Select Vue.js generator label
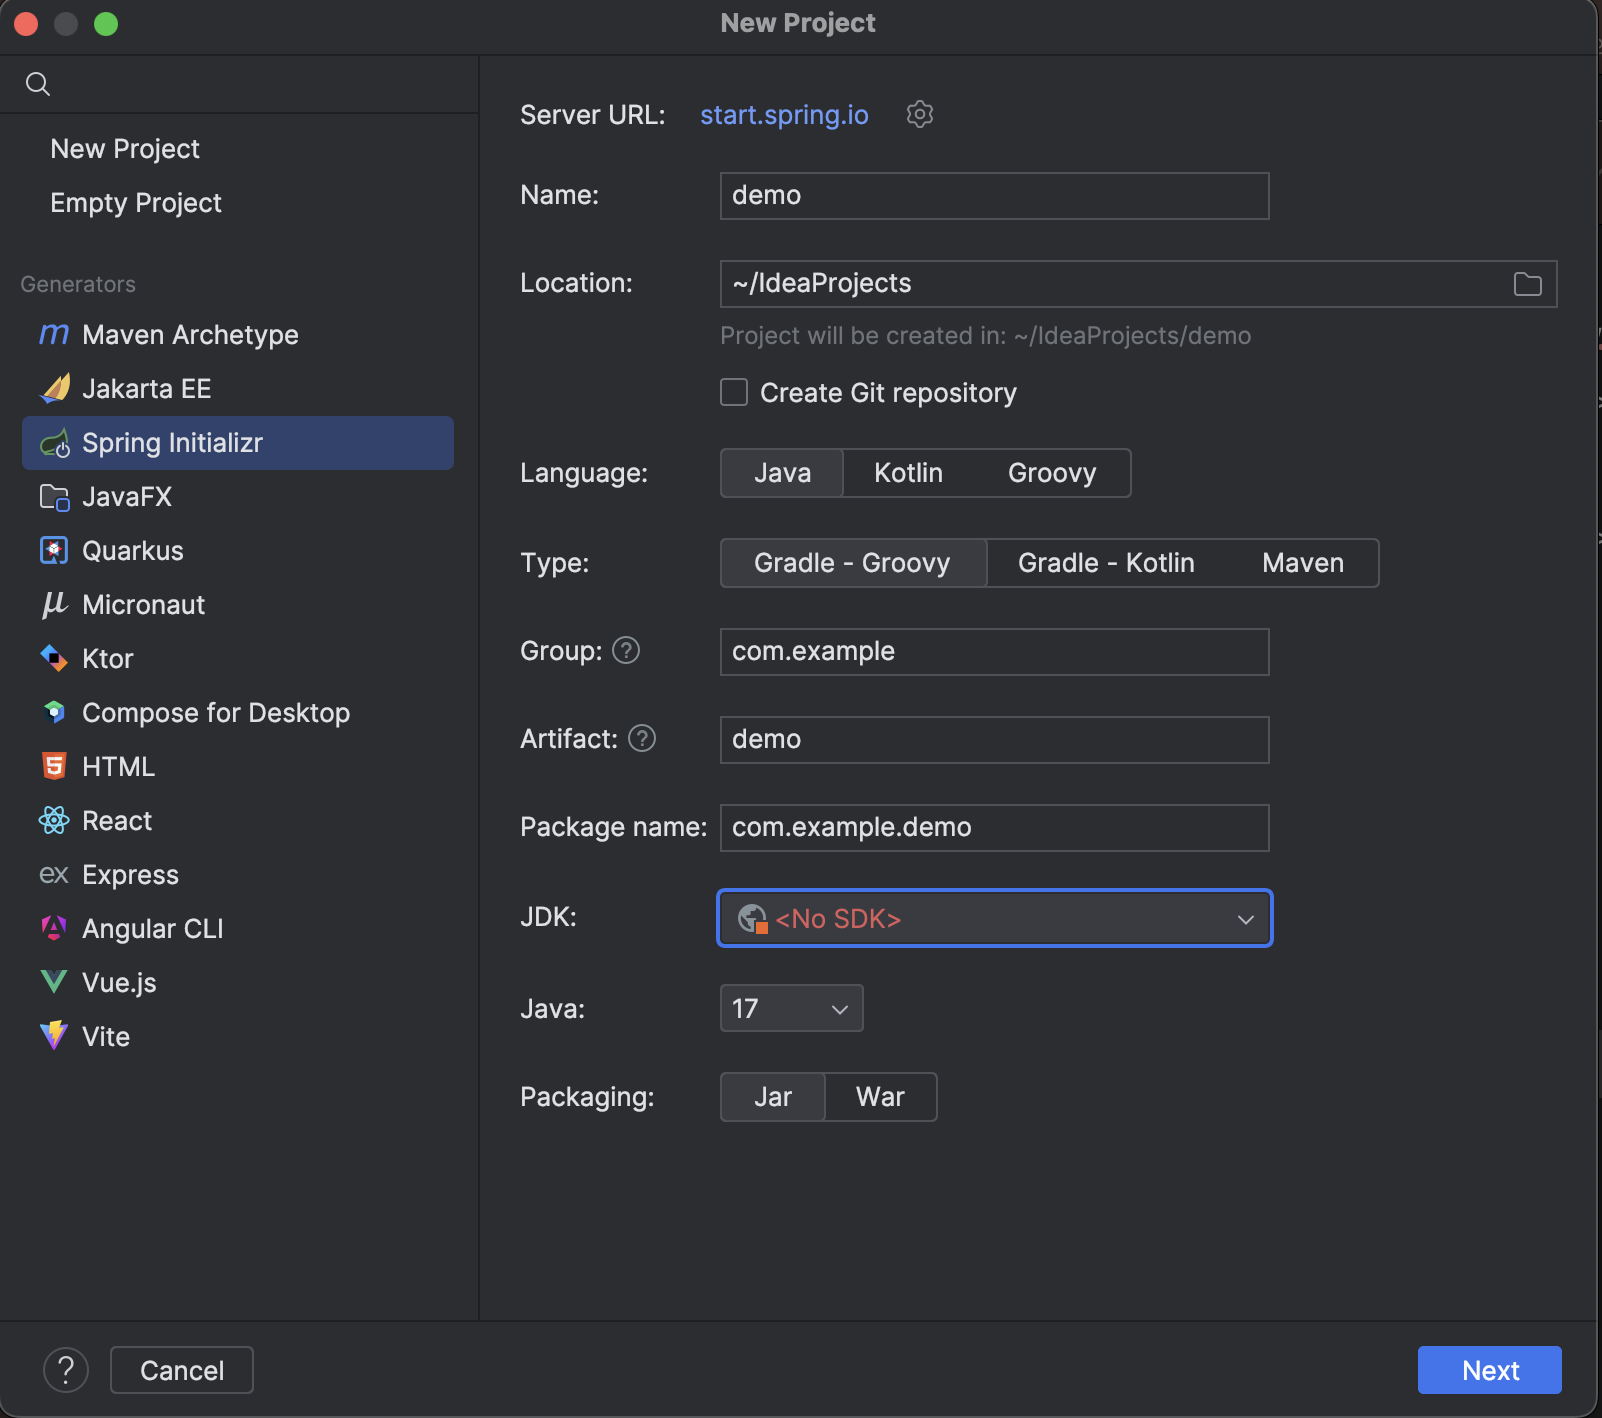 tap(119, 983)
